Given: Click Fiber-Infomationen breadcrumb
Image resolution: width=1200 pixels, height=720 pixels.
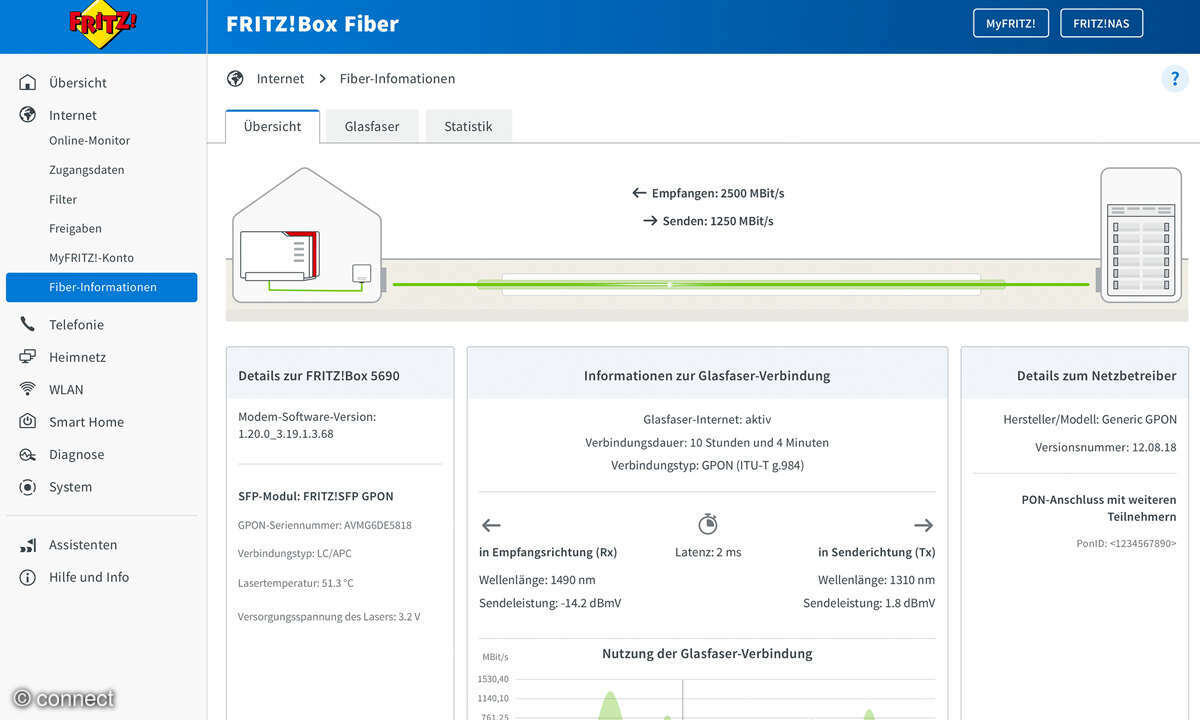Looking at the screenshot, I should (397, 78).
